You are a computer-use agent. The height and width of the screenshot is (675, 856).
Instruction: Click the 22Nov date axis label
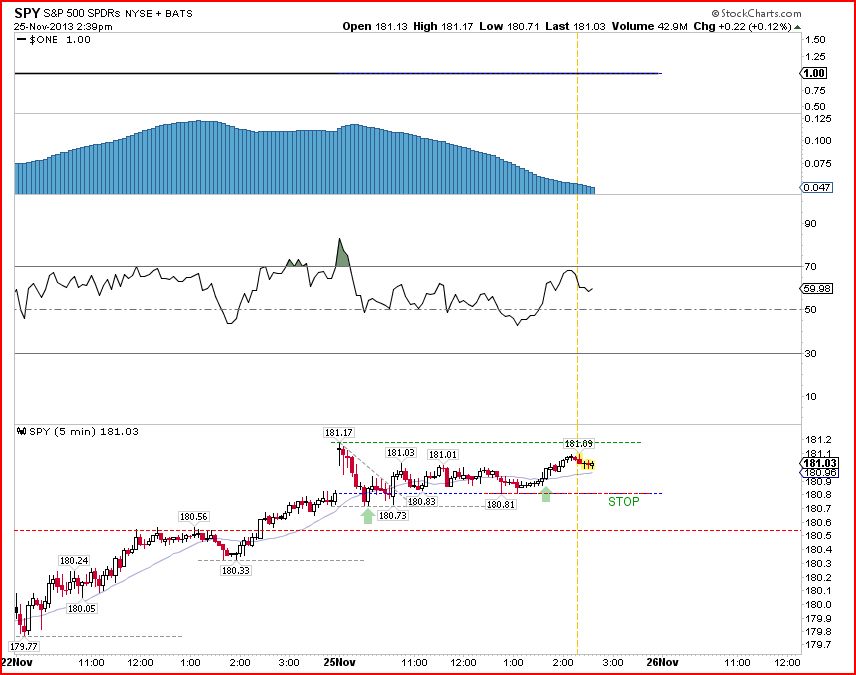pos(17,662)
